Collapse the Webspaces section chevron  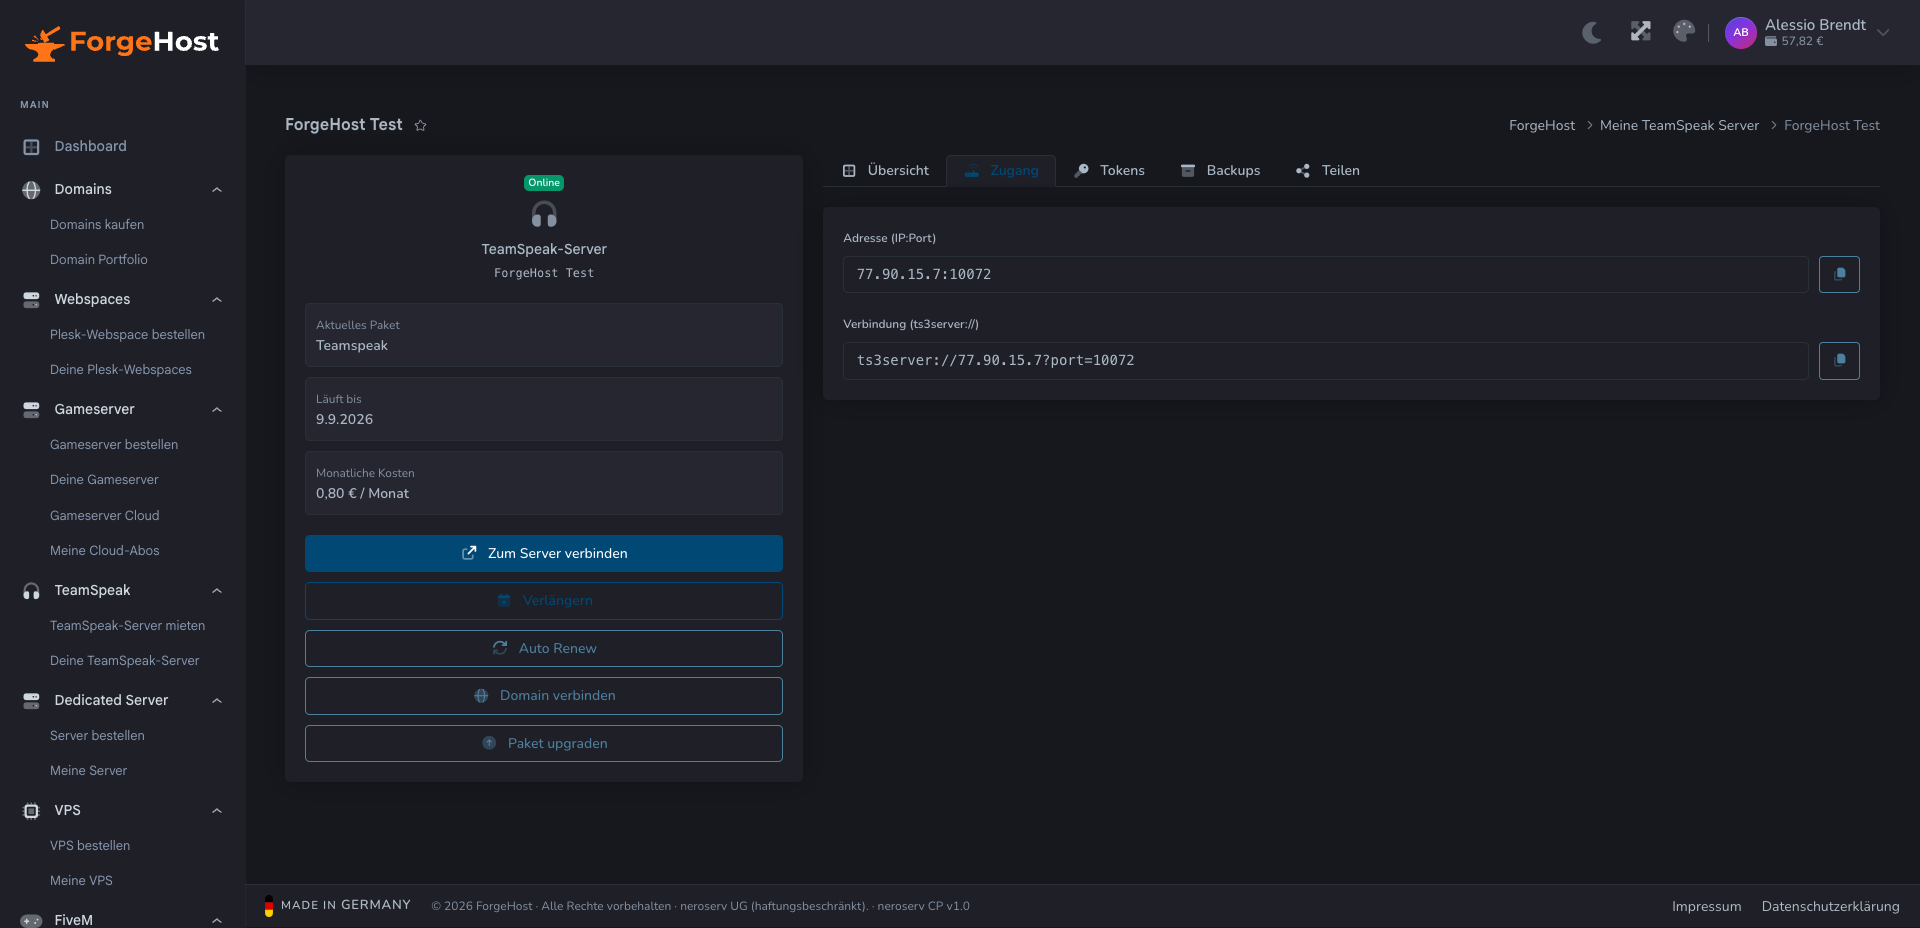point(217,300)
